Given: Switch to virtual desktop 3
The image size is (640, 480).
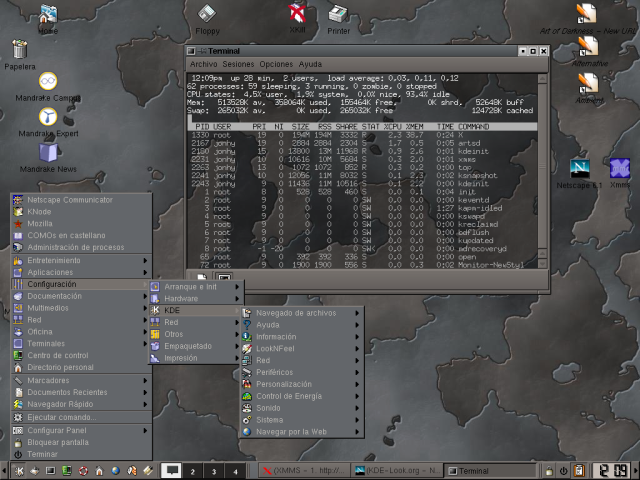Looking at the screenshot, I should 214,471.
